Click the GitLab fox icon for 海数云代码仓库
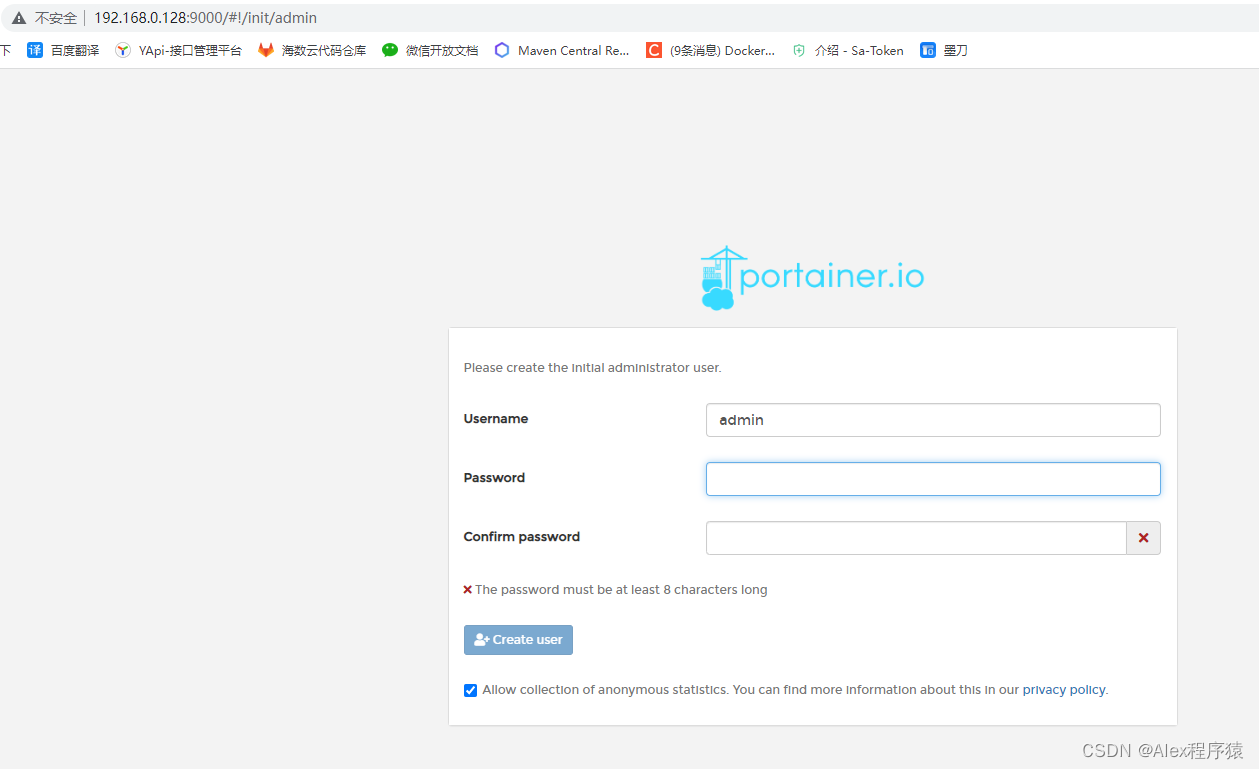The image size is (1259, 769). pos(266,50)
